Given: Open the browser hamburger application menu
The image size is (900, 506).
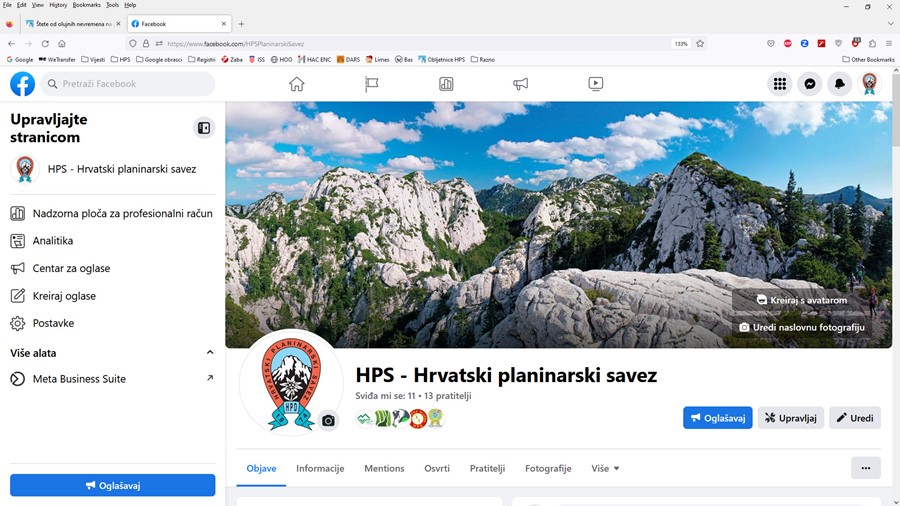Looking at the screenshot, I should coord(889,44).
